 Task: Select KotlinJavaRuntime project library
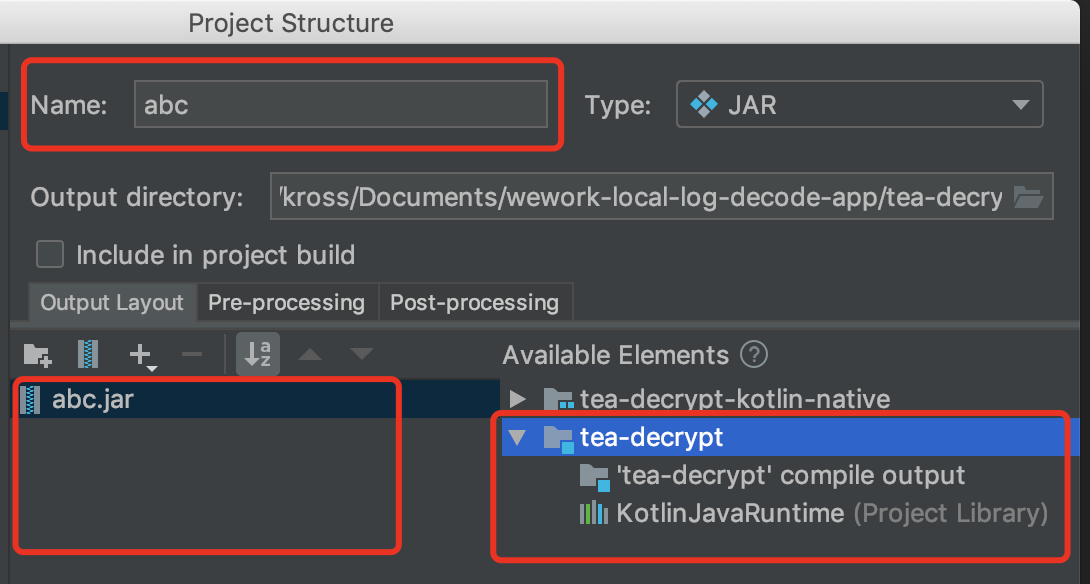(x=730, y=513)
